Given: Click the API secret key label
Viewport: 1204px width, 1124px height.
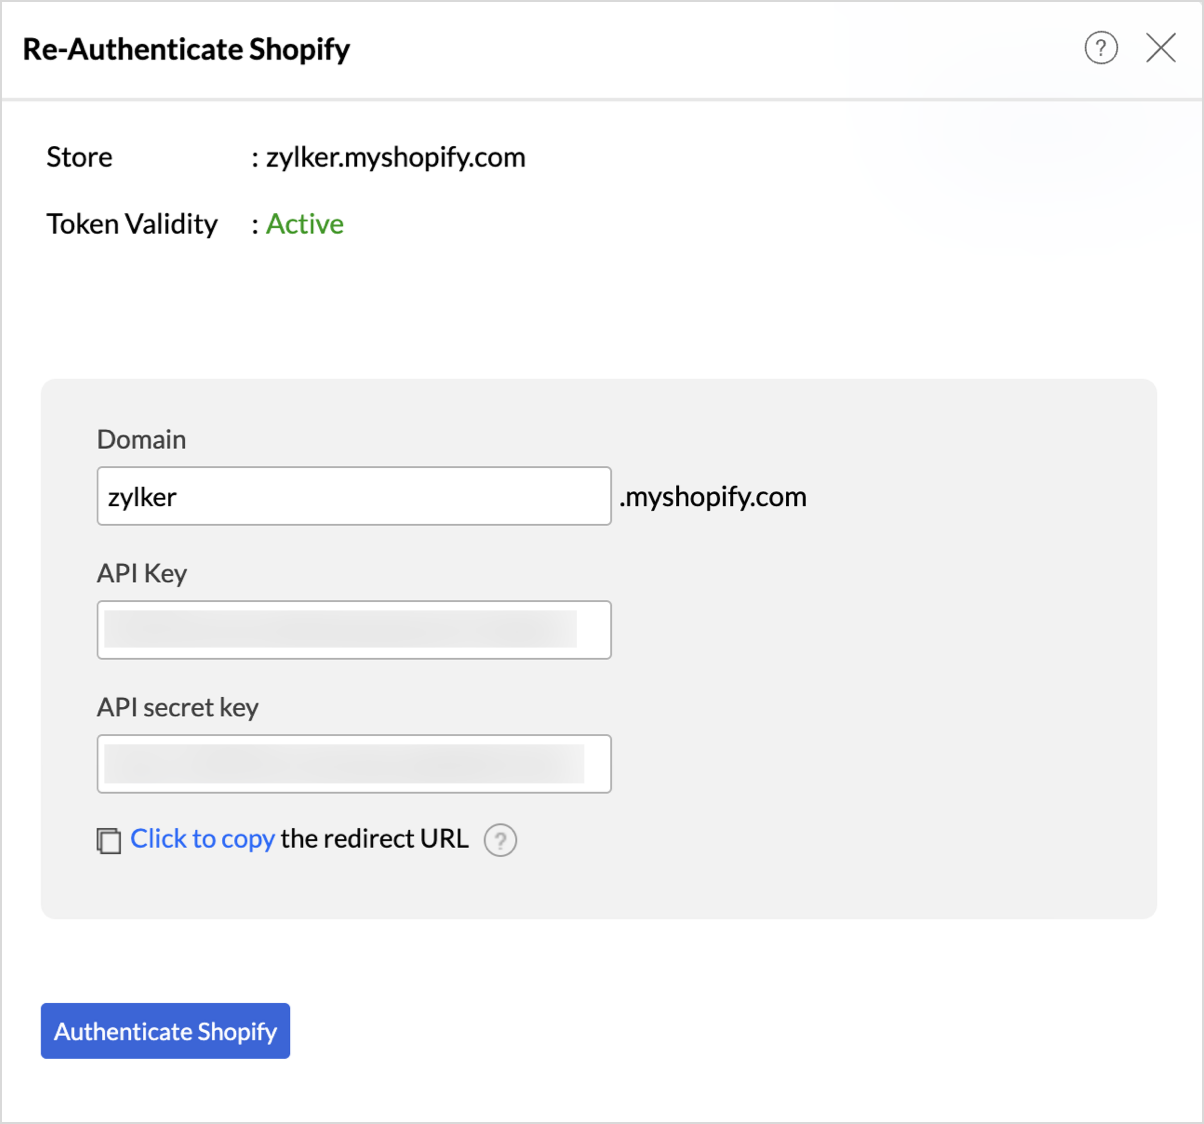Looking at the screenshot, I should pyautogui.click(x=177, y=707).
